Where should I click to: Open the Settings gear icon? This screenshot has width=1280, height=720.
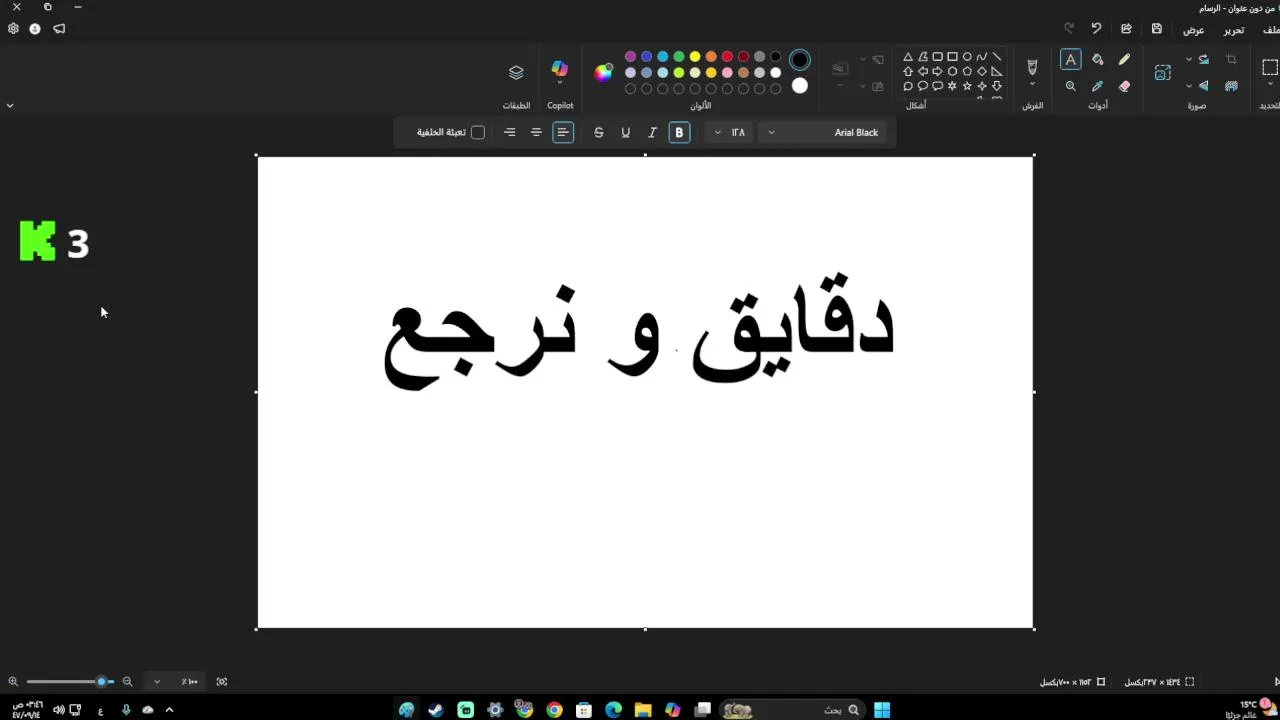point(13,29)
